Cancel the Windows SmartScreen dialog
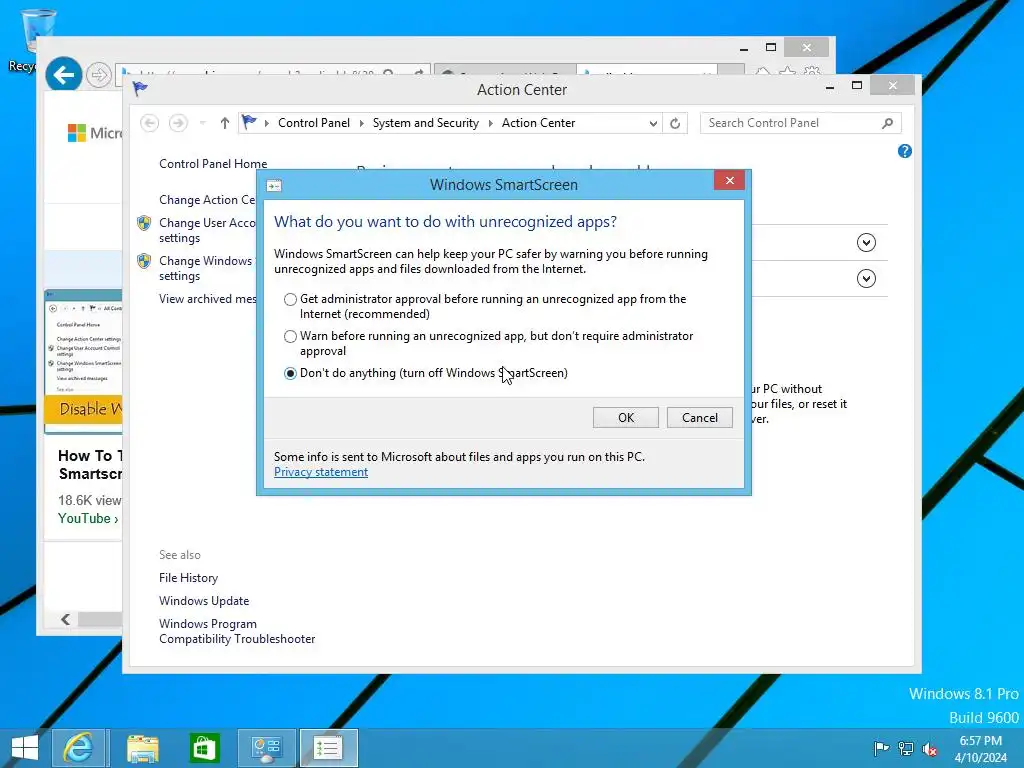Screen dimensions: 1024x768 [x=699, y=418]
